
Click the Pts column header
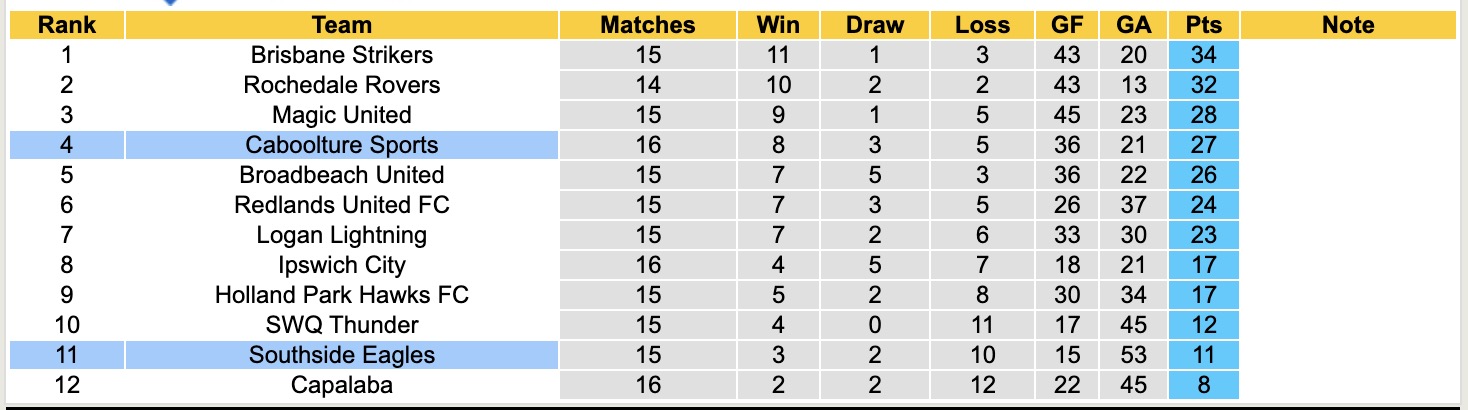tap(1203, 25)
